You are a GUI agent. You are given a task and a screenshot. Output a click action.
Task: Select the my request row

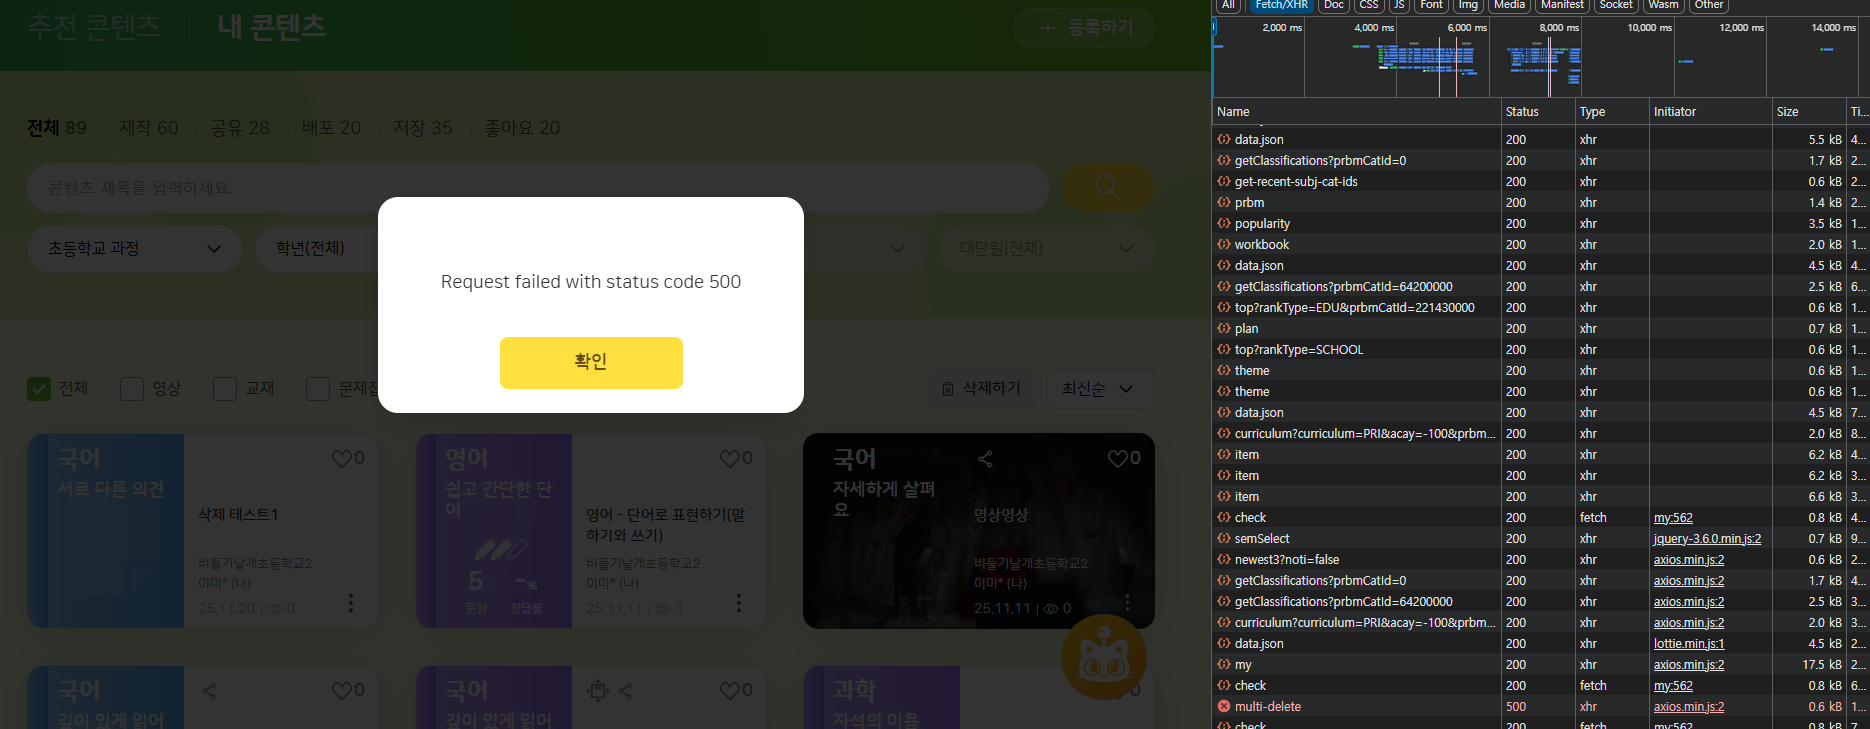[x=1541, y=665]
